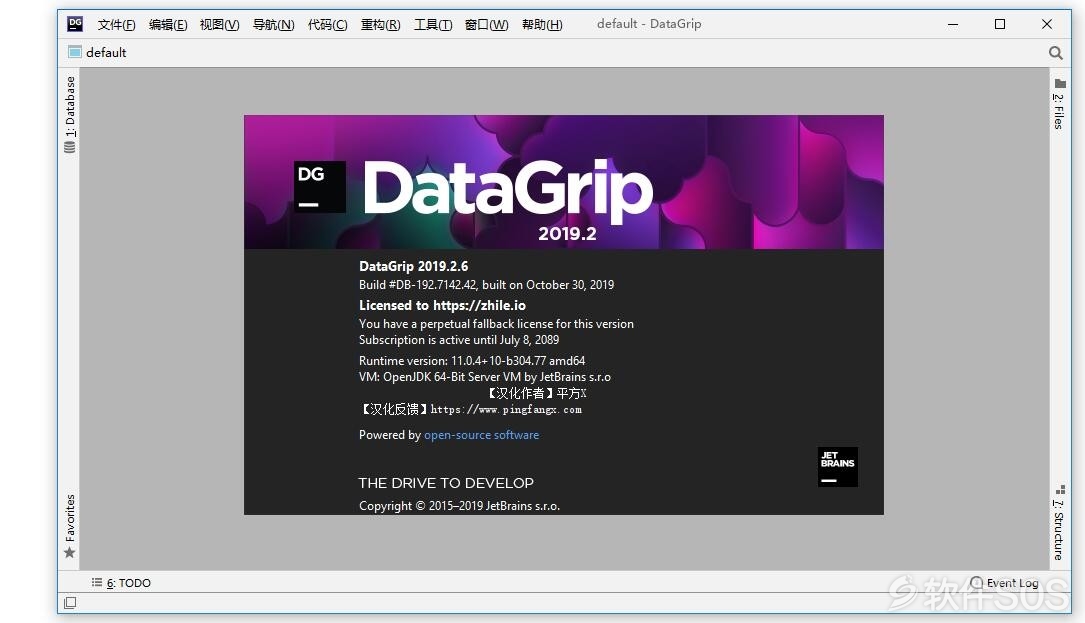Viewport: 1085px width, 623px height.
Task: Click the JetBrains logo in about dialog
Action: pos(837,467)
